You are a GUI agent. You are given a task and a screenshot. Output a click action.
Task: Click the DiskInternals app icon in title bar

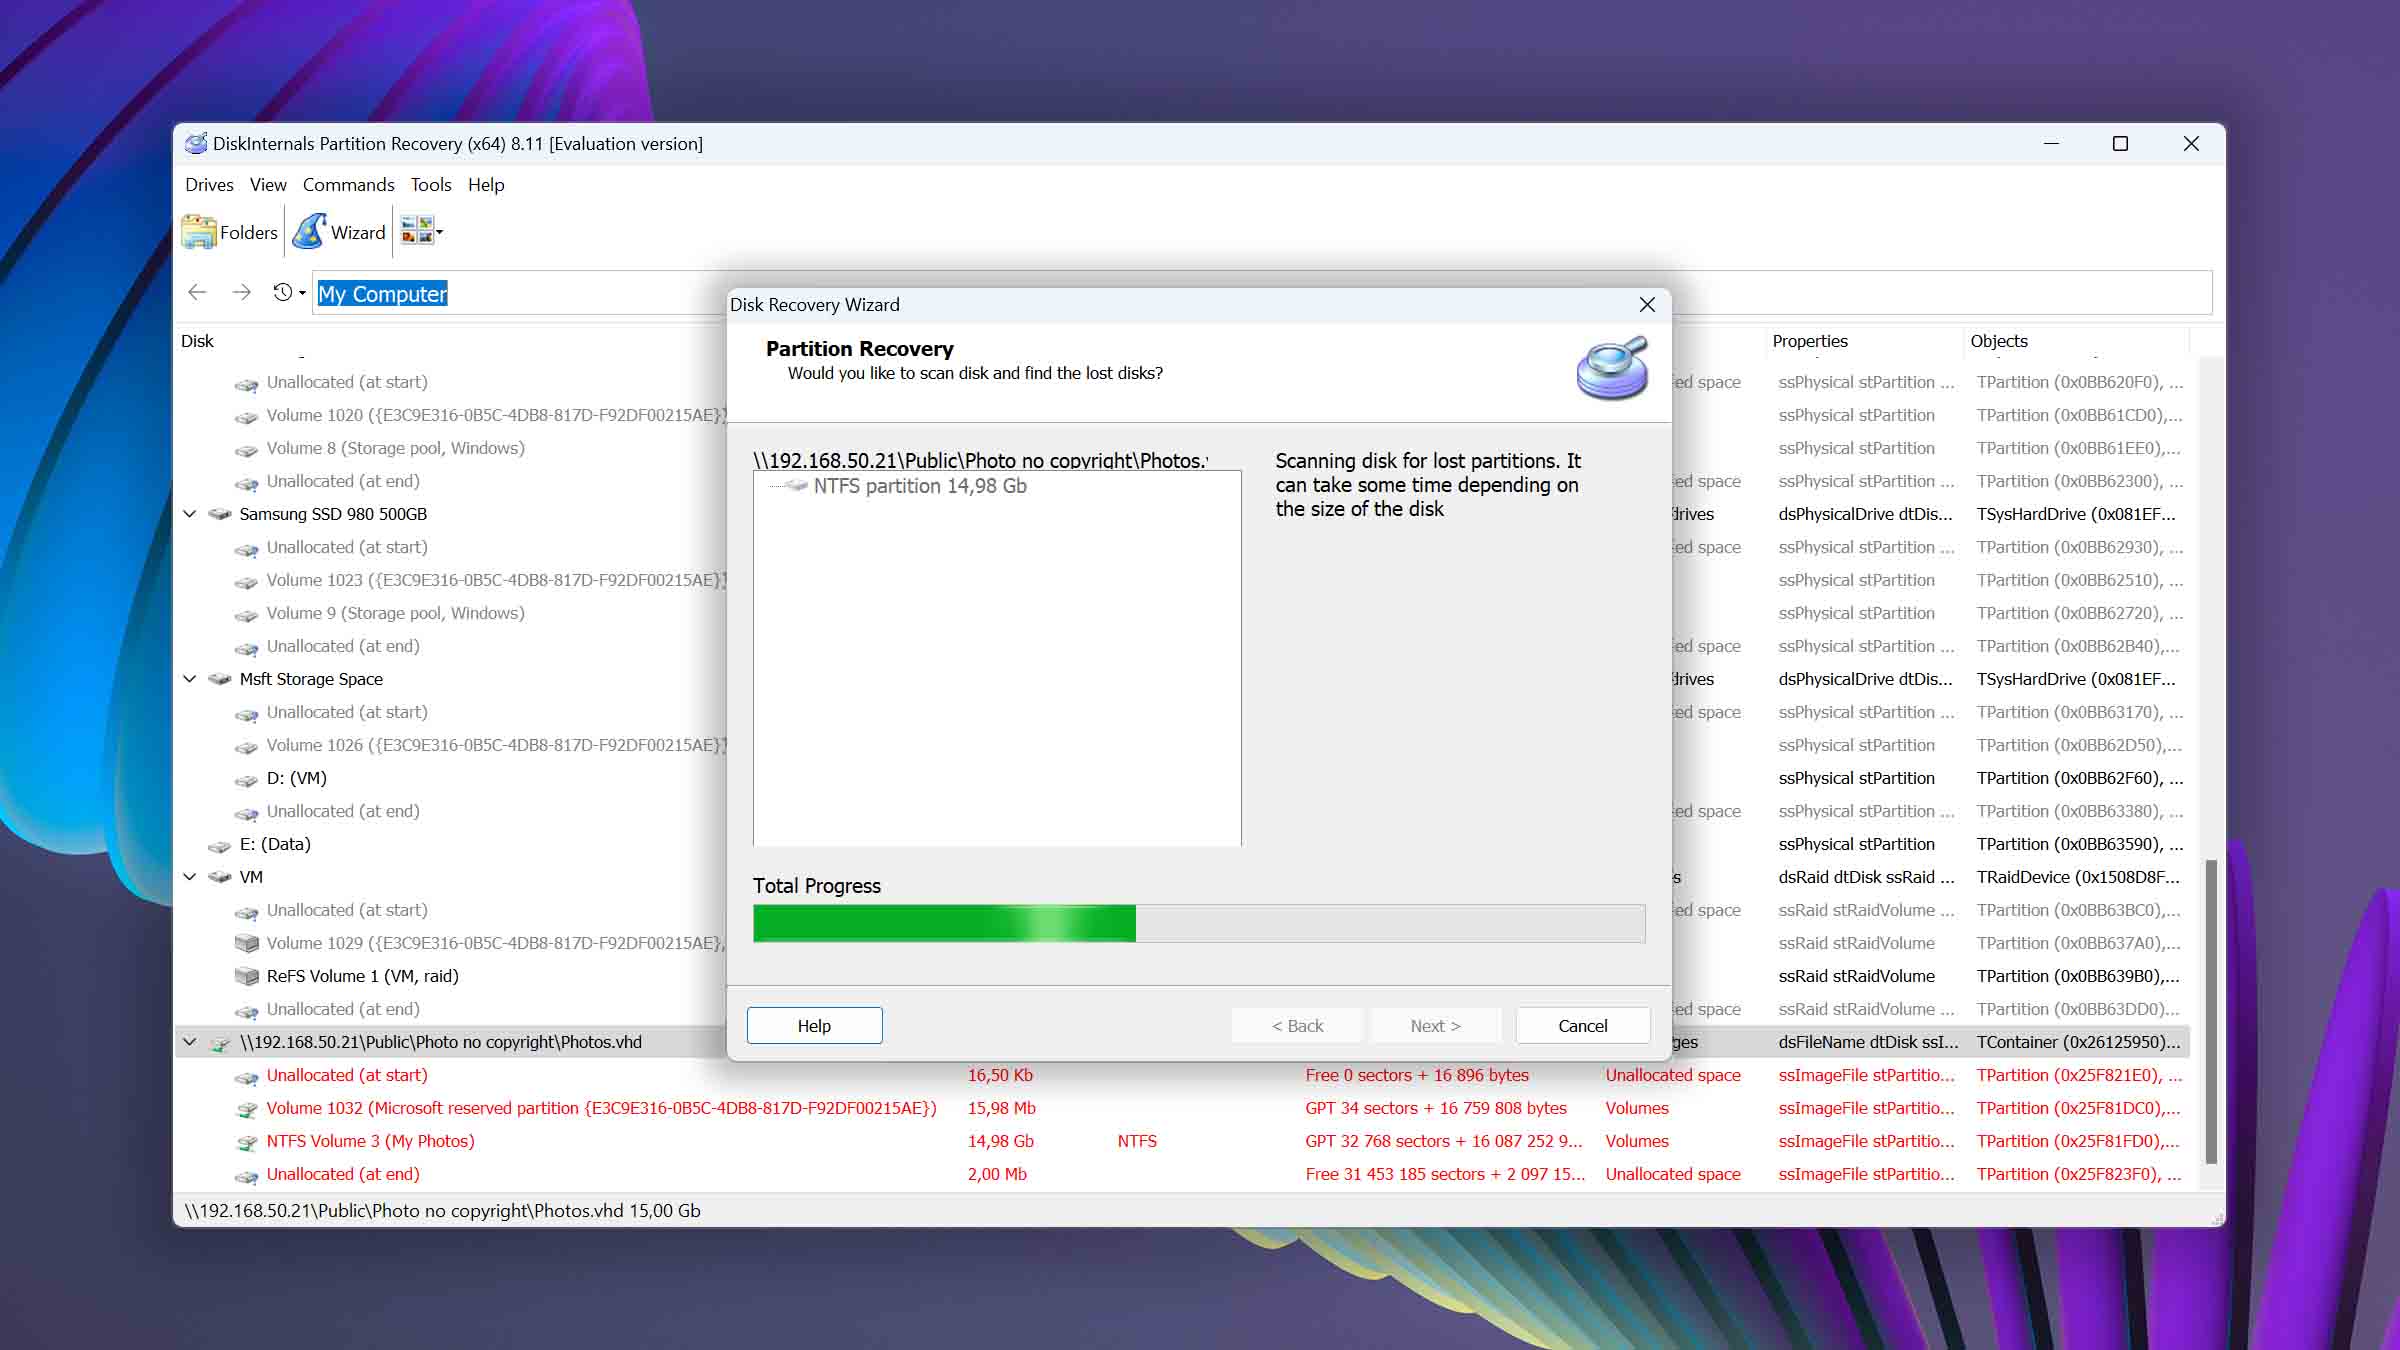tap(196, 143)
